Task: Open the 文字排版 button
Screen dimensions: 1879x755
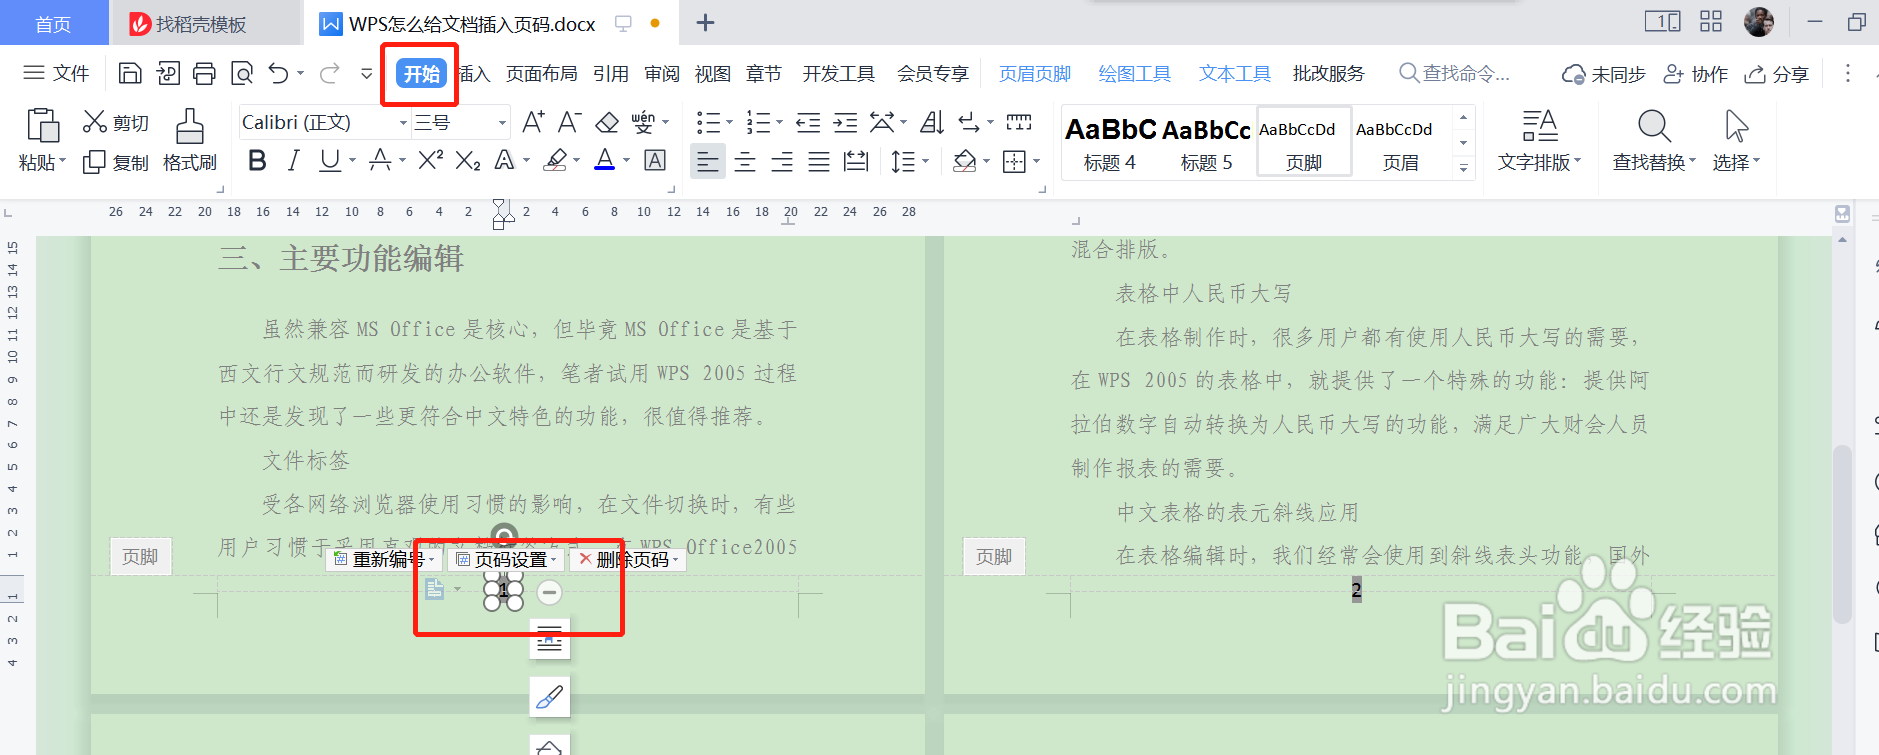Action: (x=1539, y=140)
